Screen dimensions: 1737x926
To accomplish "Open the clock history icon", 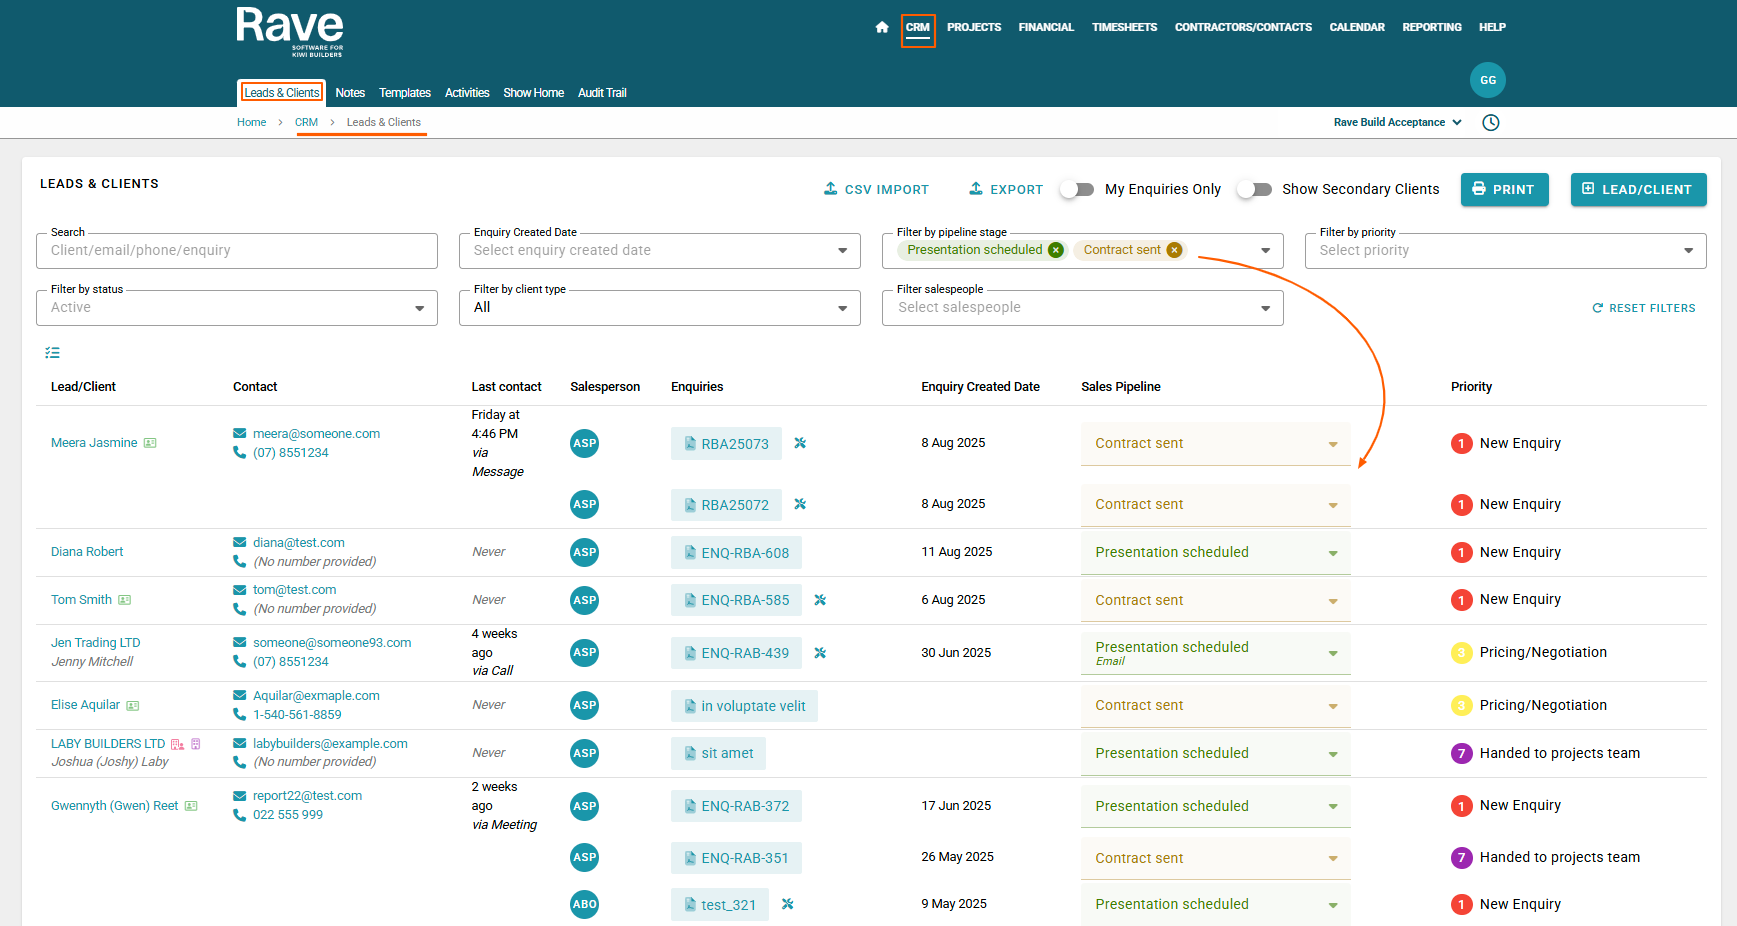I will click(x=1490, y=122).
